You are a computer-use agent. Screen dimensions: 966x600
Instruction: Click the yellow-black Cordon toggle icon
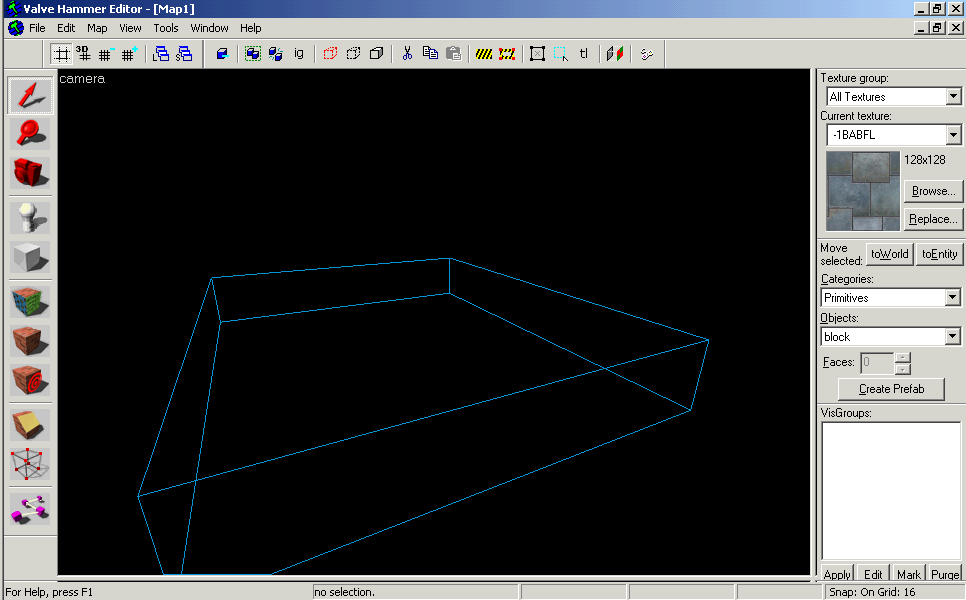click(484, 54)
